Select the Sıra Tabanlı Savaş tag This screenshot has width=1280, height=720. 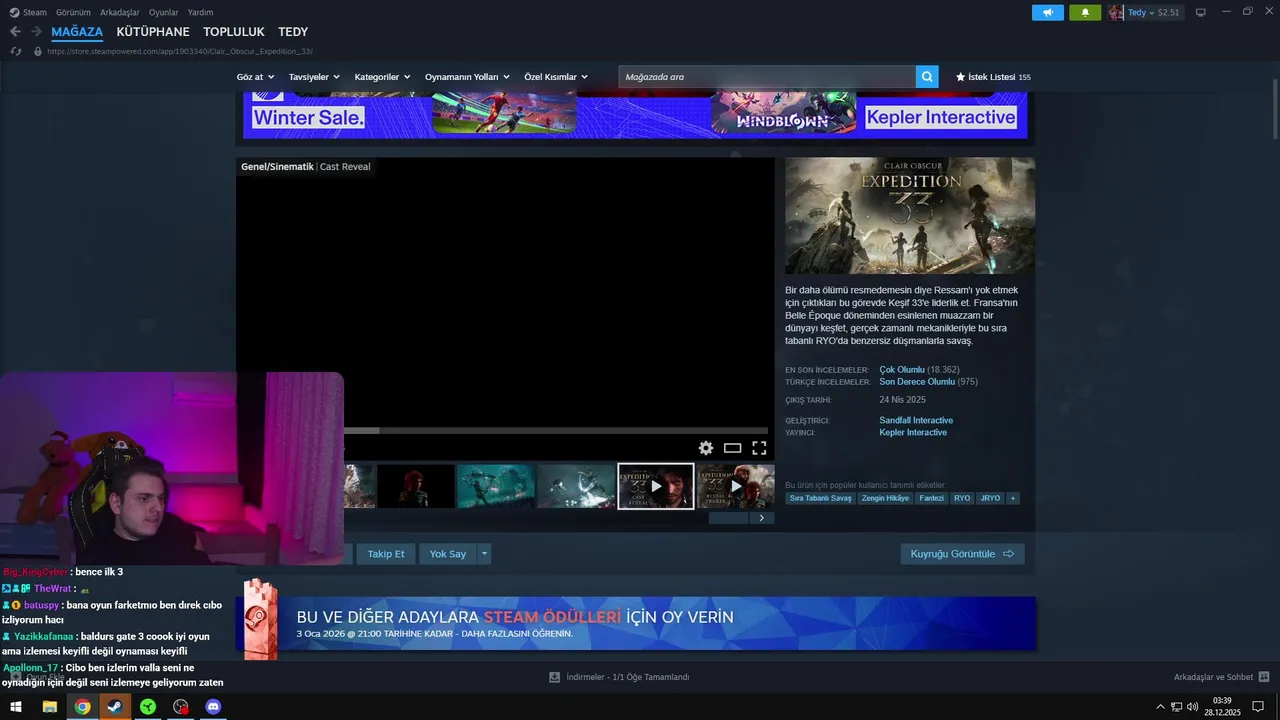820,498
